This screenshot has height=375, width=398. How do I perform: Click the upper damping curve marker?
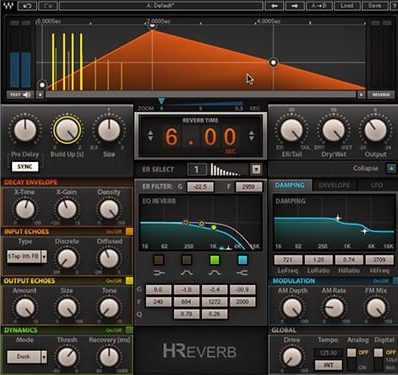338,218
